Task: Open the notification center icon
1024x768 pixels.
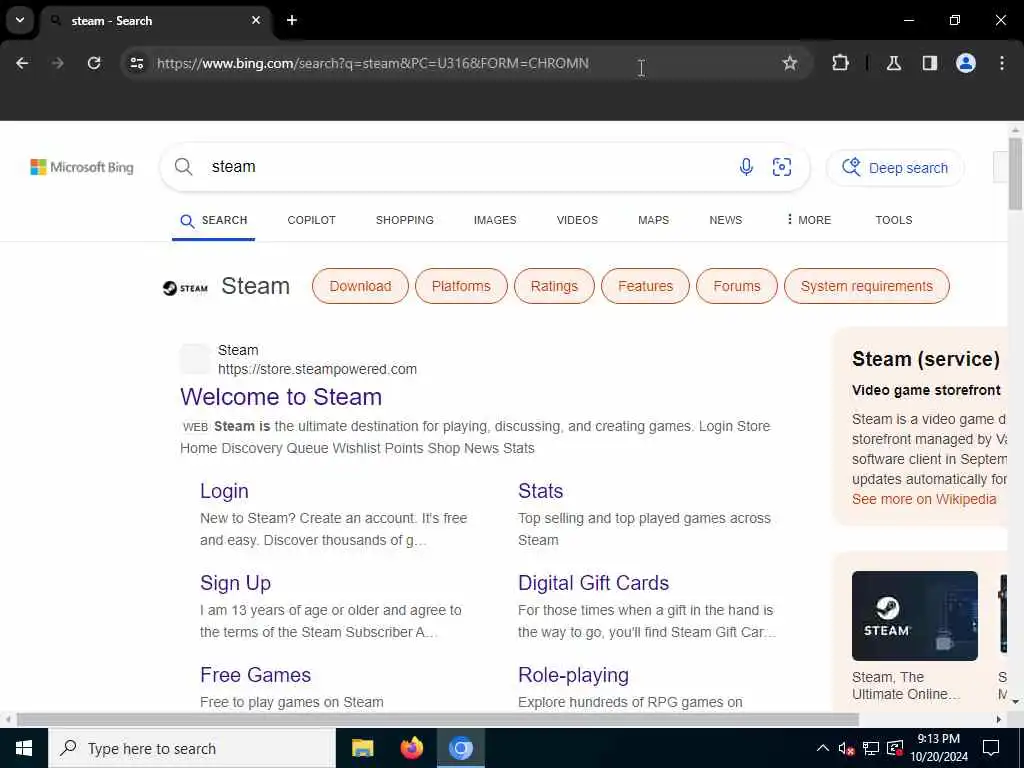Action: tap(991, 748)
